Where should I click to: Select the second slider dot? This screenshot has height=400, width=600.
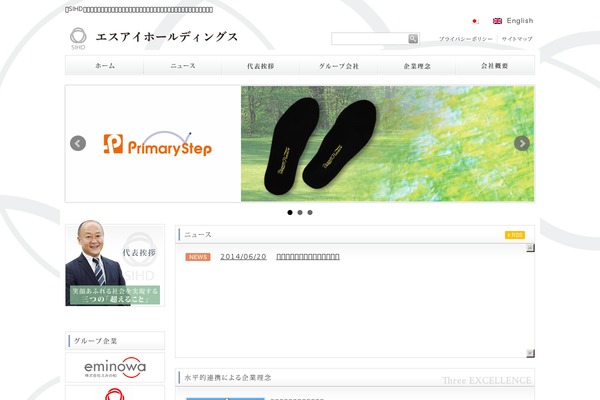[300, 212]
